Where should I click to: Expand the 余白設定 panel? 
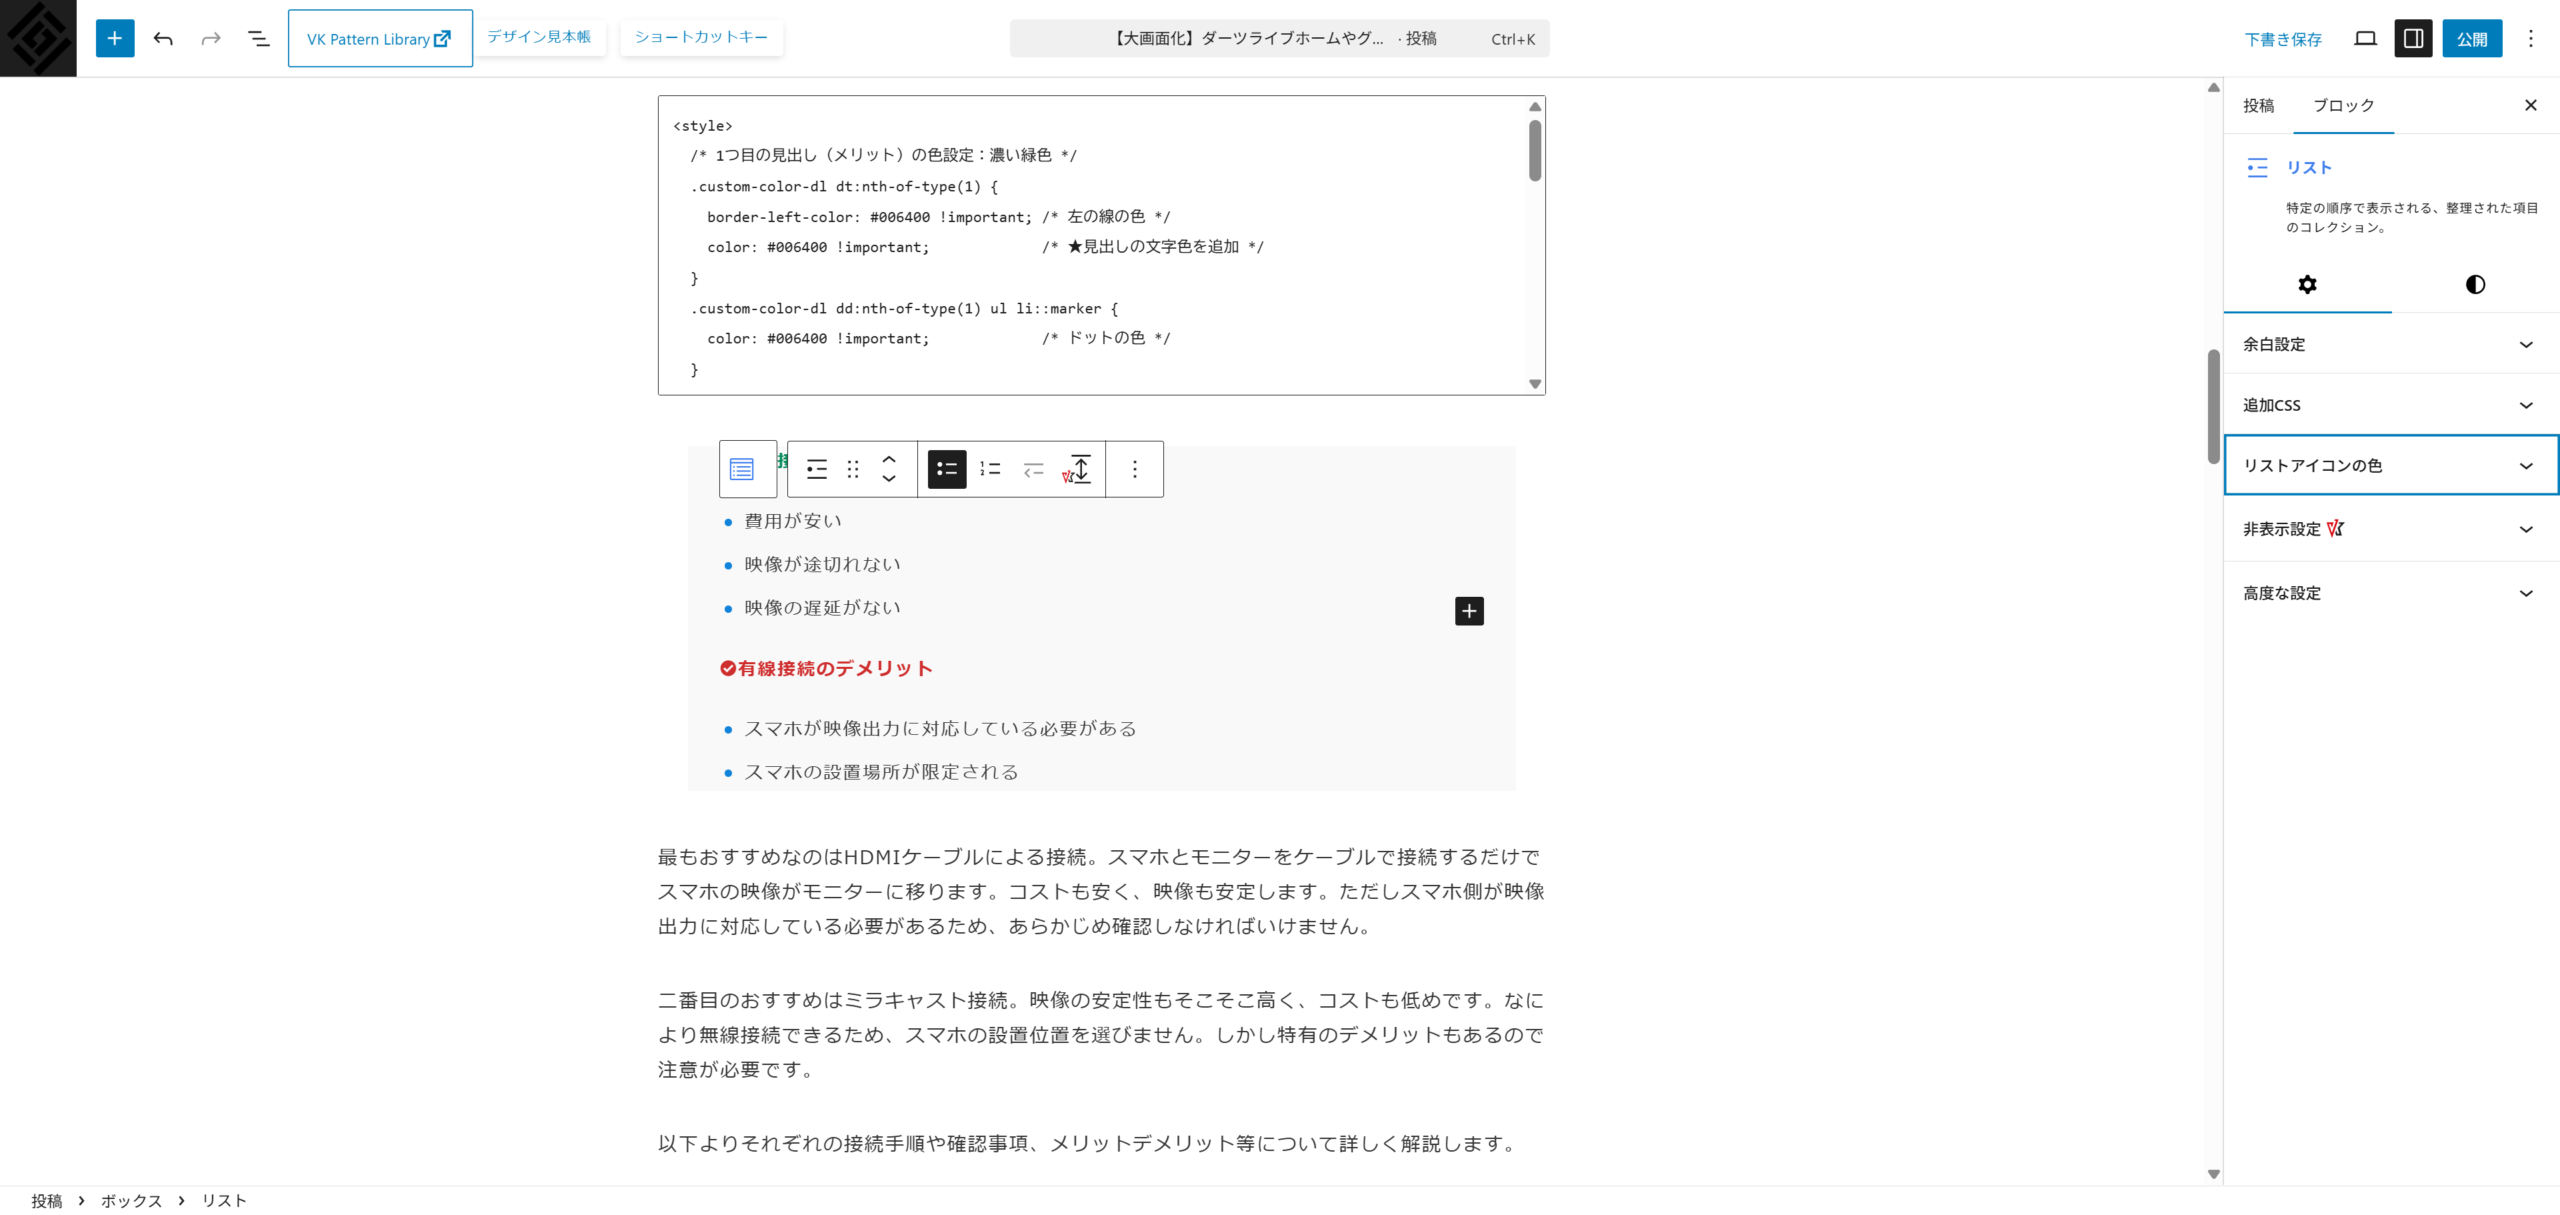(2390, 344)
